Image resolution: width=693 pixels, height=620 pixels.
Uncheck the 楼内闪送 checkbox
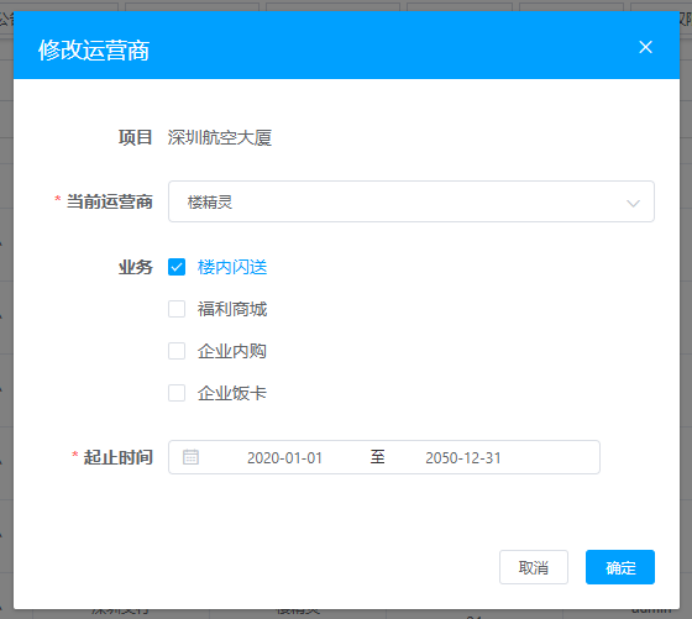pos(177,267)
